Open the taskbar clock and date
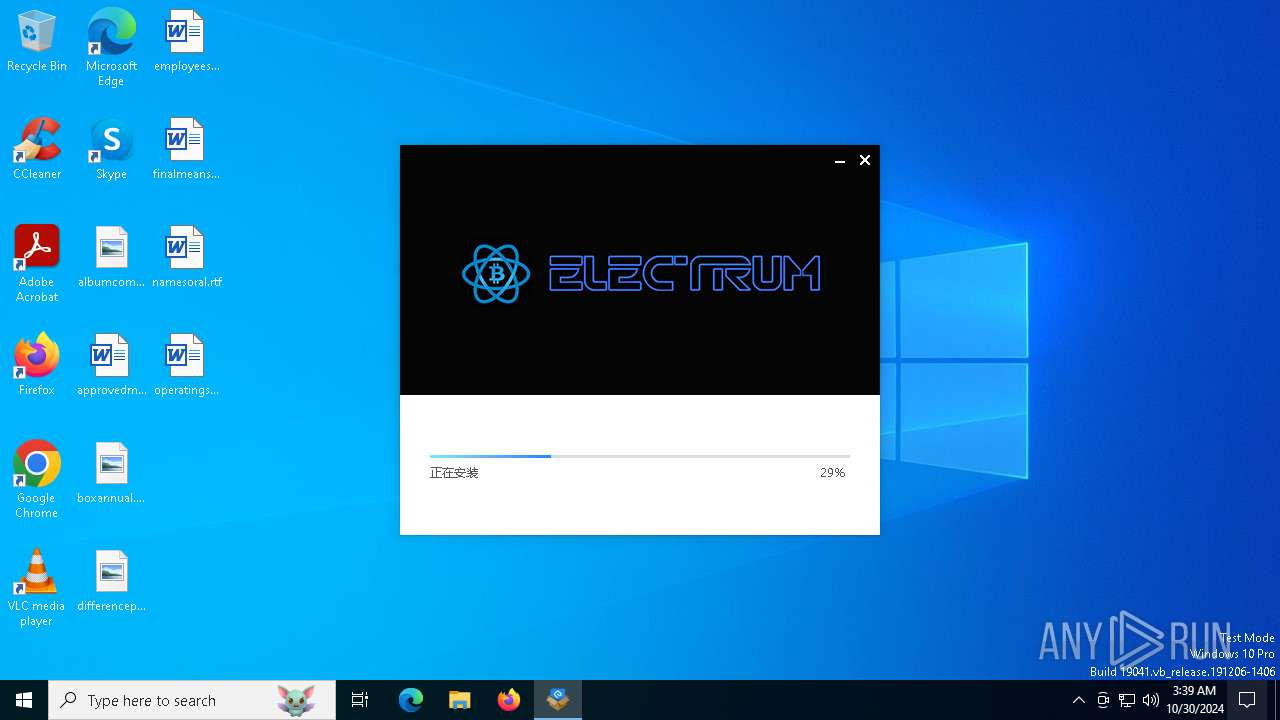Viewport: 1280px width, 720px height. (1195, 700)
